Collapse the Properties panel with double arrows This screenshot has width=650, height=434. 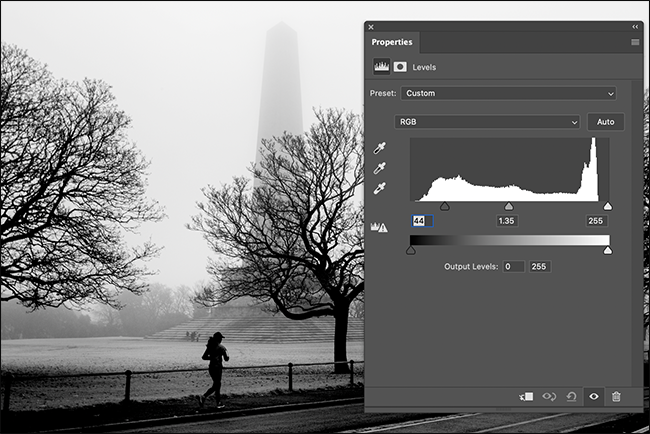pos(635,27)
